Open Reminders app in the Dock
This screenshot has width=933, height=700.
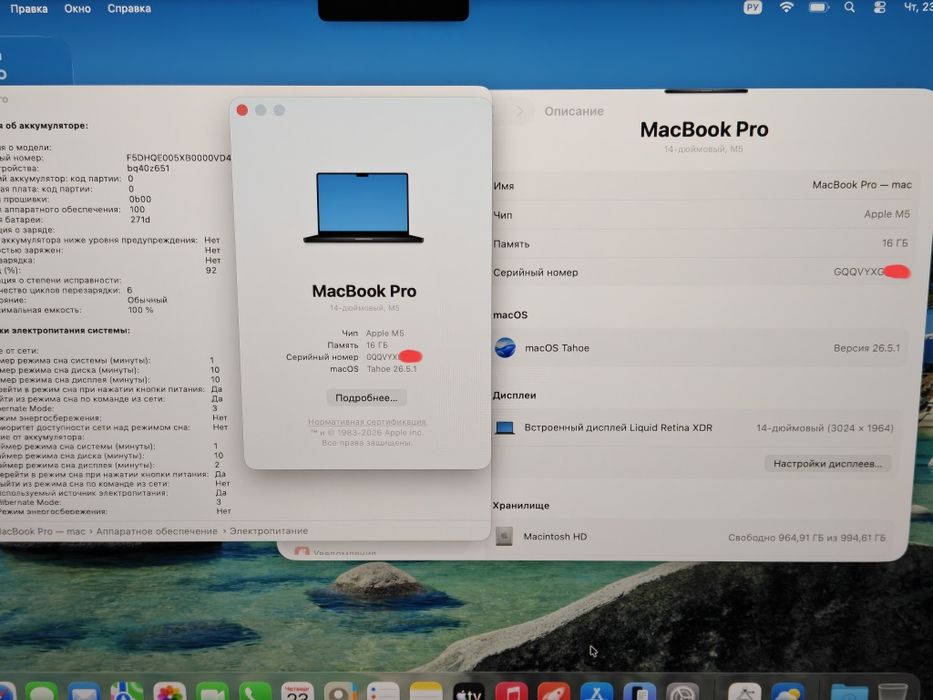(x=383, y=693)
